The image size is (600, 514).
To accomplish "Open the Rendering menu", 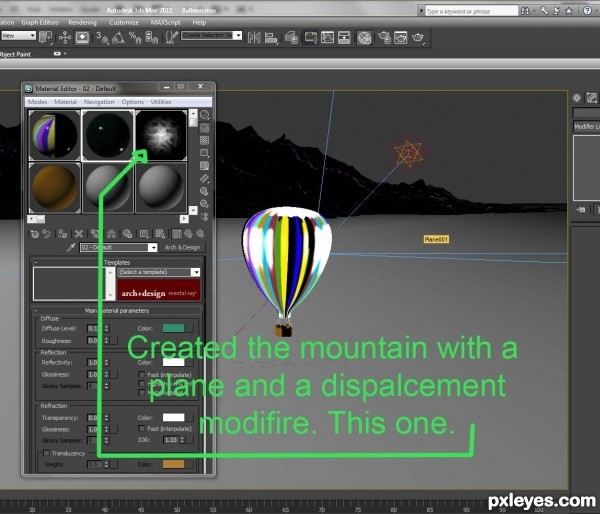I will click(x=83, y=23).
